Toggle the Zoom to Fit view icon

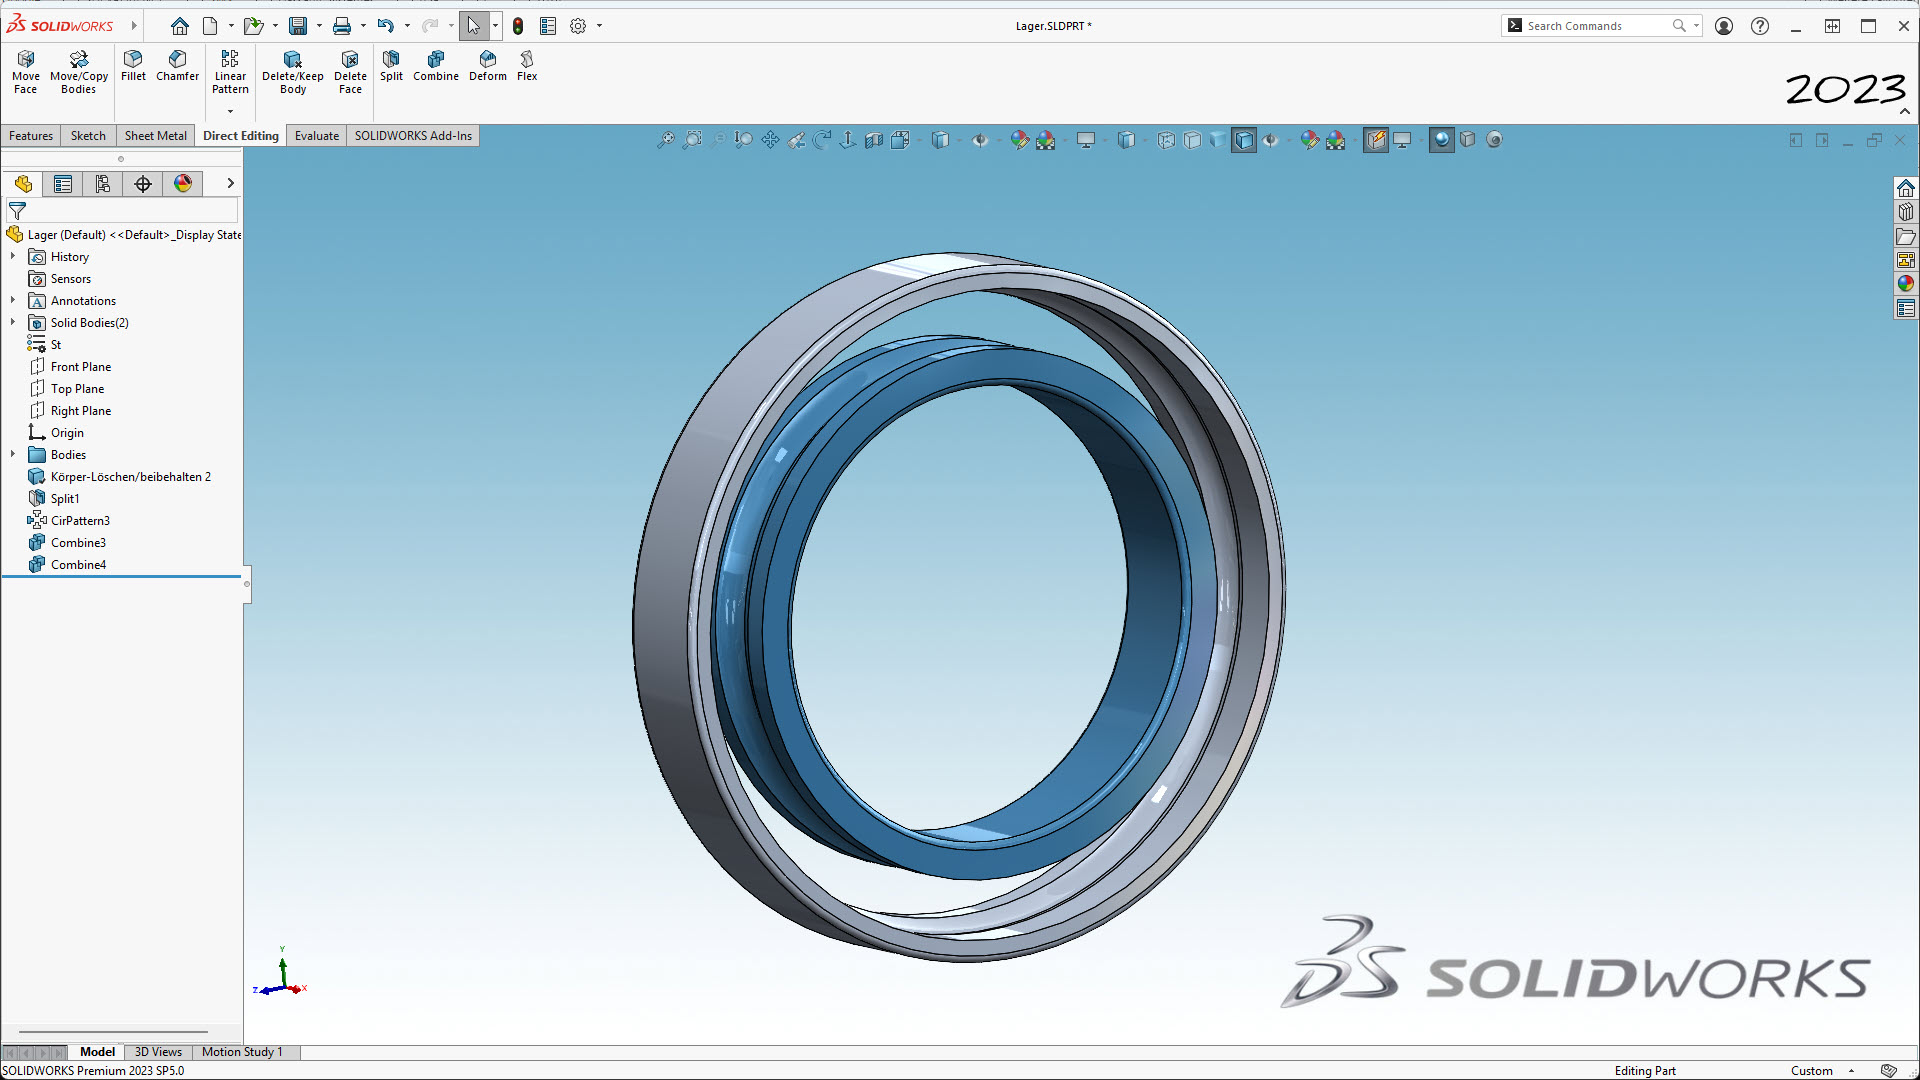tap(665, 140)
